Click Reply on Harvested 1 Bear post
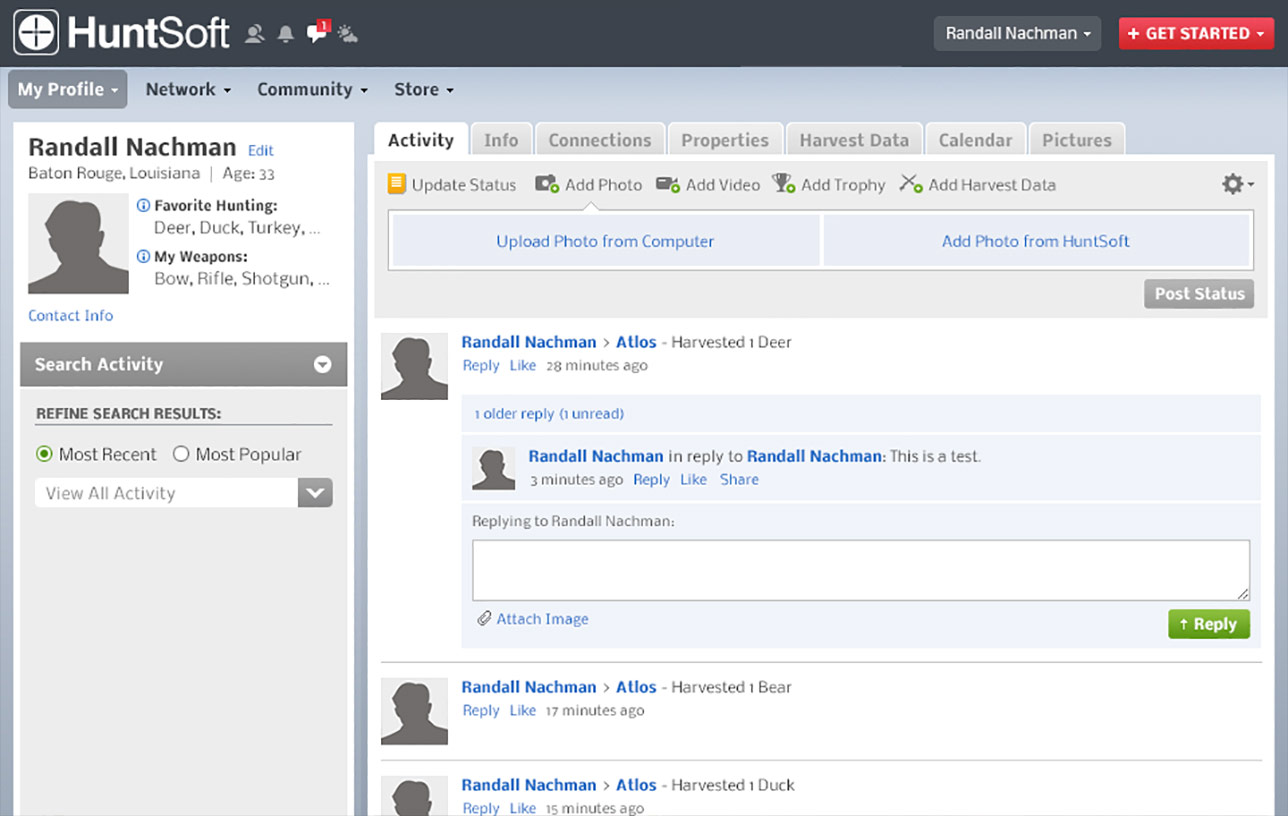 tap(481, 710)
